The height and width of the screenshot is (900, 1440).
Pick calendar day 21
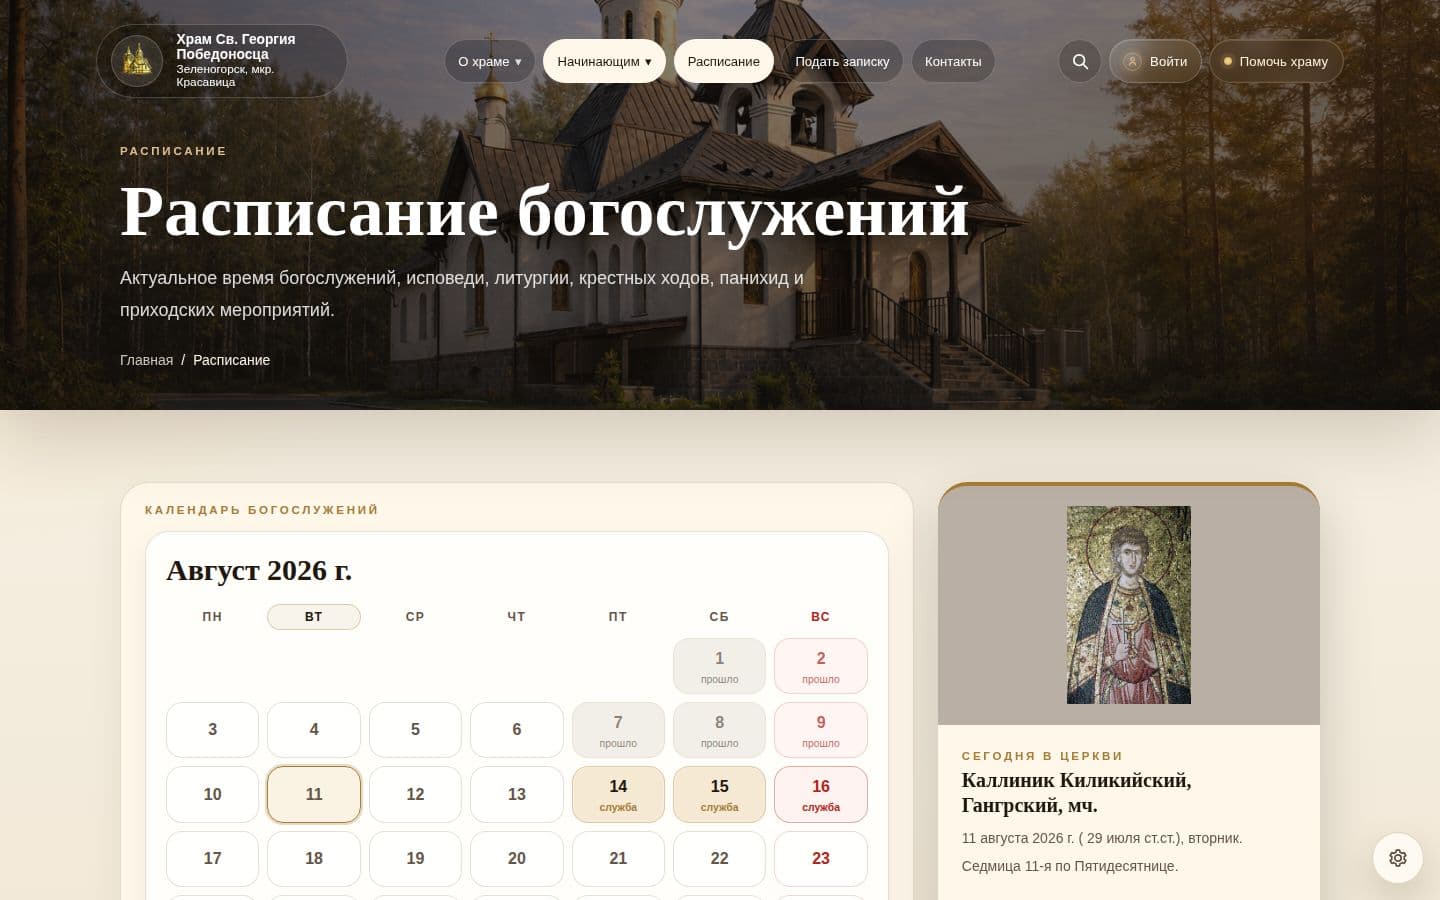point(618,858)
